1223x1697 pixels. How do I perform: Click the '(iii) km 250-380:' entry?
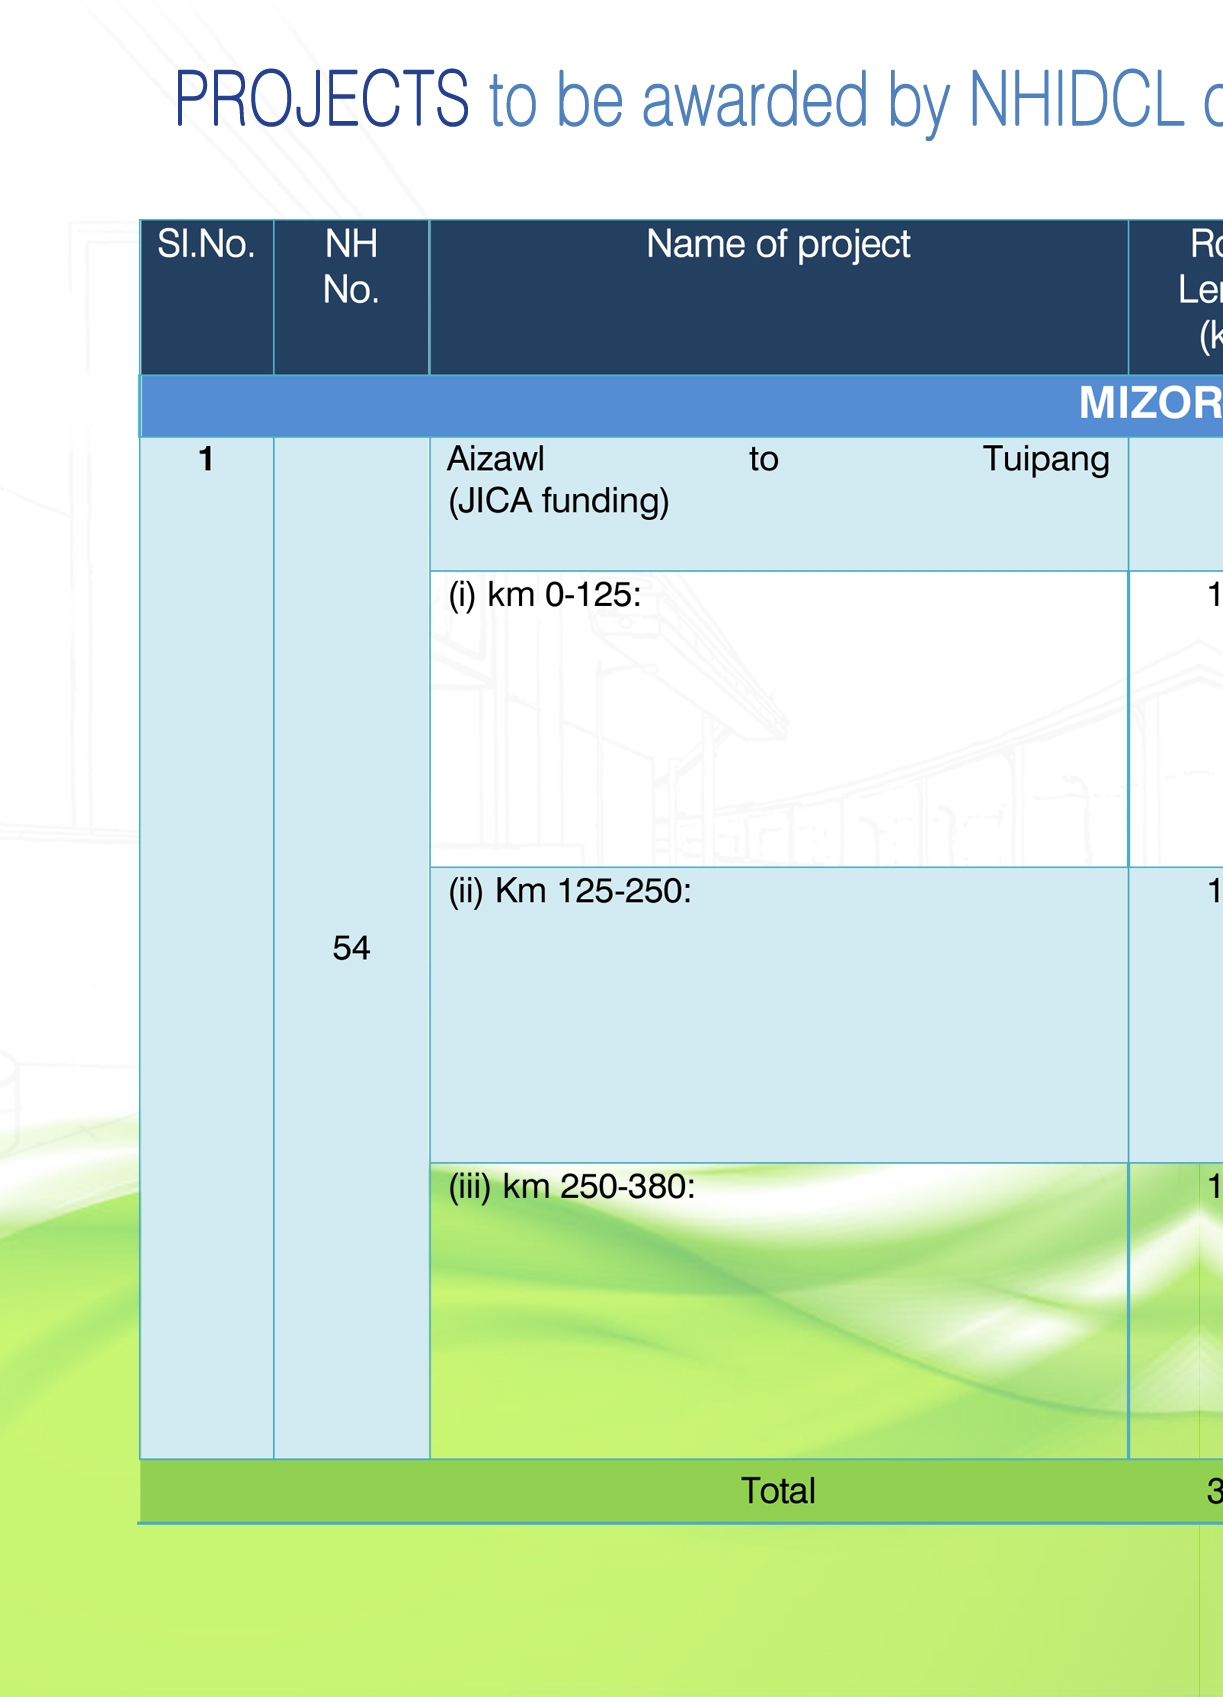tap(572, 1187)
